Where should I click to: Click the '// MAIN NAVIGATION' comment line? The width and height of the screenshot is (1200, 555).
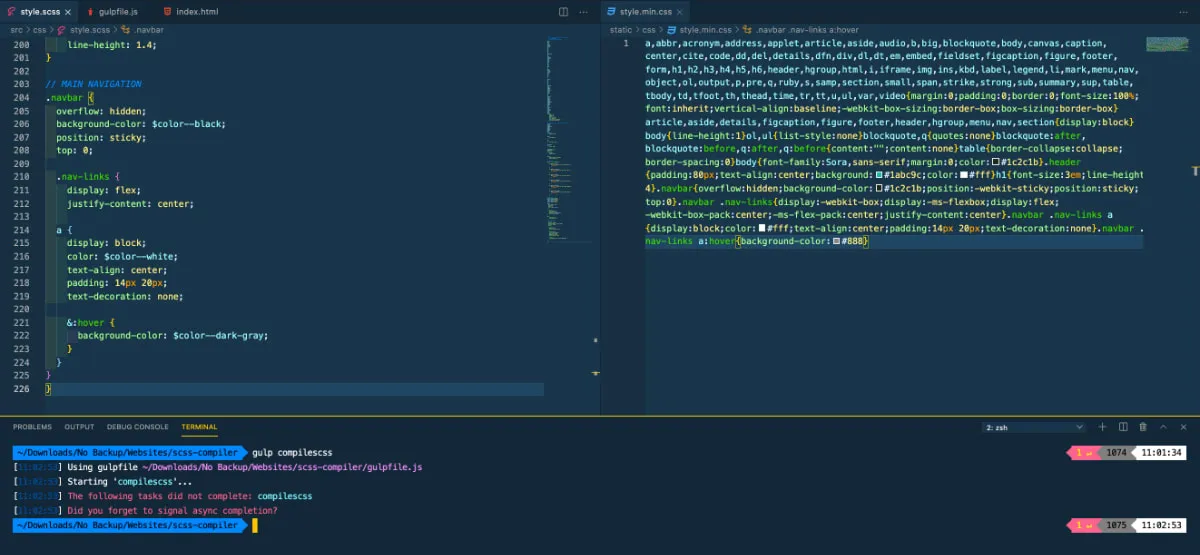click(x=93, y=84)
